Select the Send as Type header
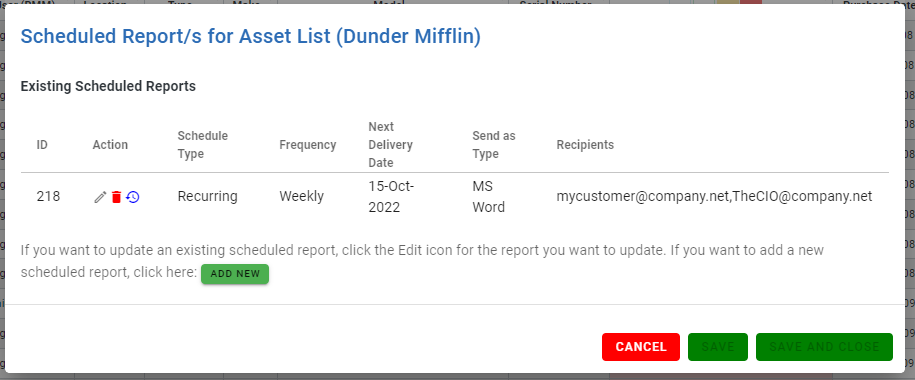This screenshot has width=915, height=380. [494, 145]
